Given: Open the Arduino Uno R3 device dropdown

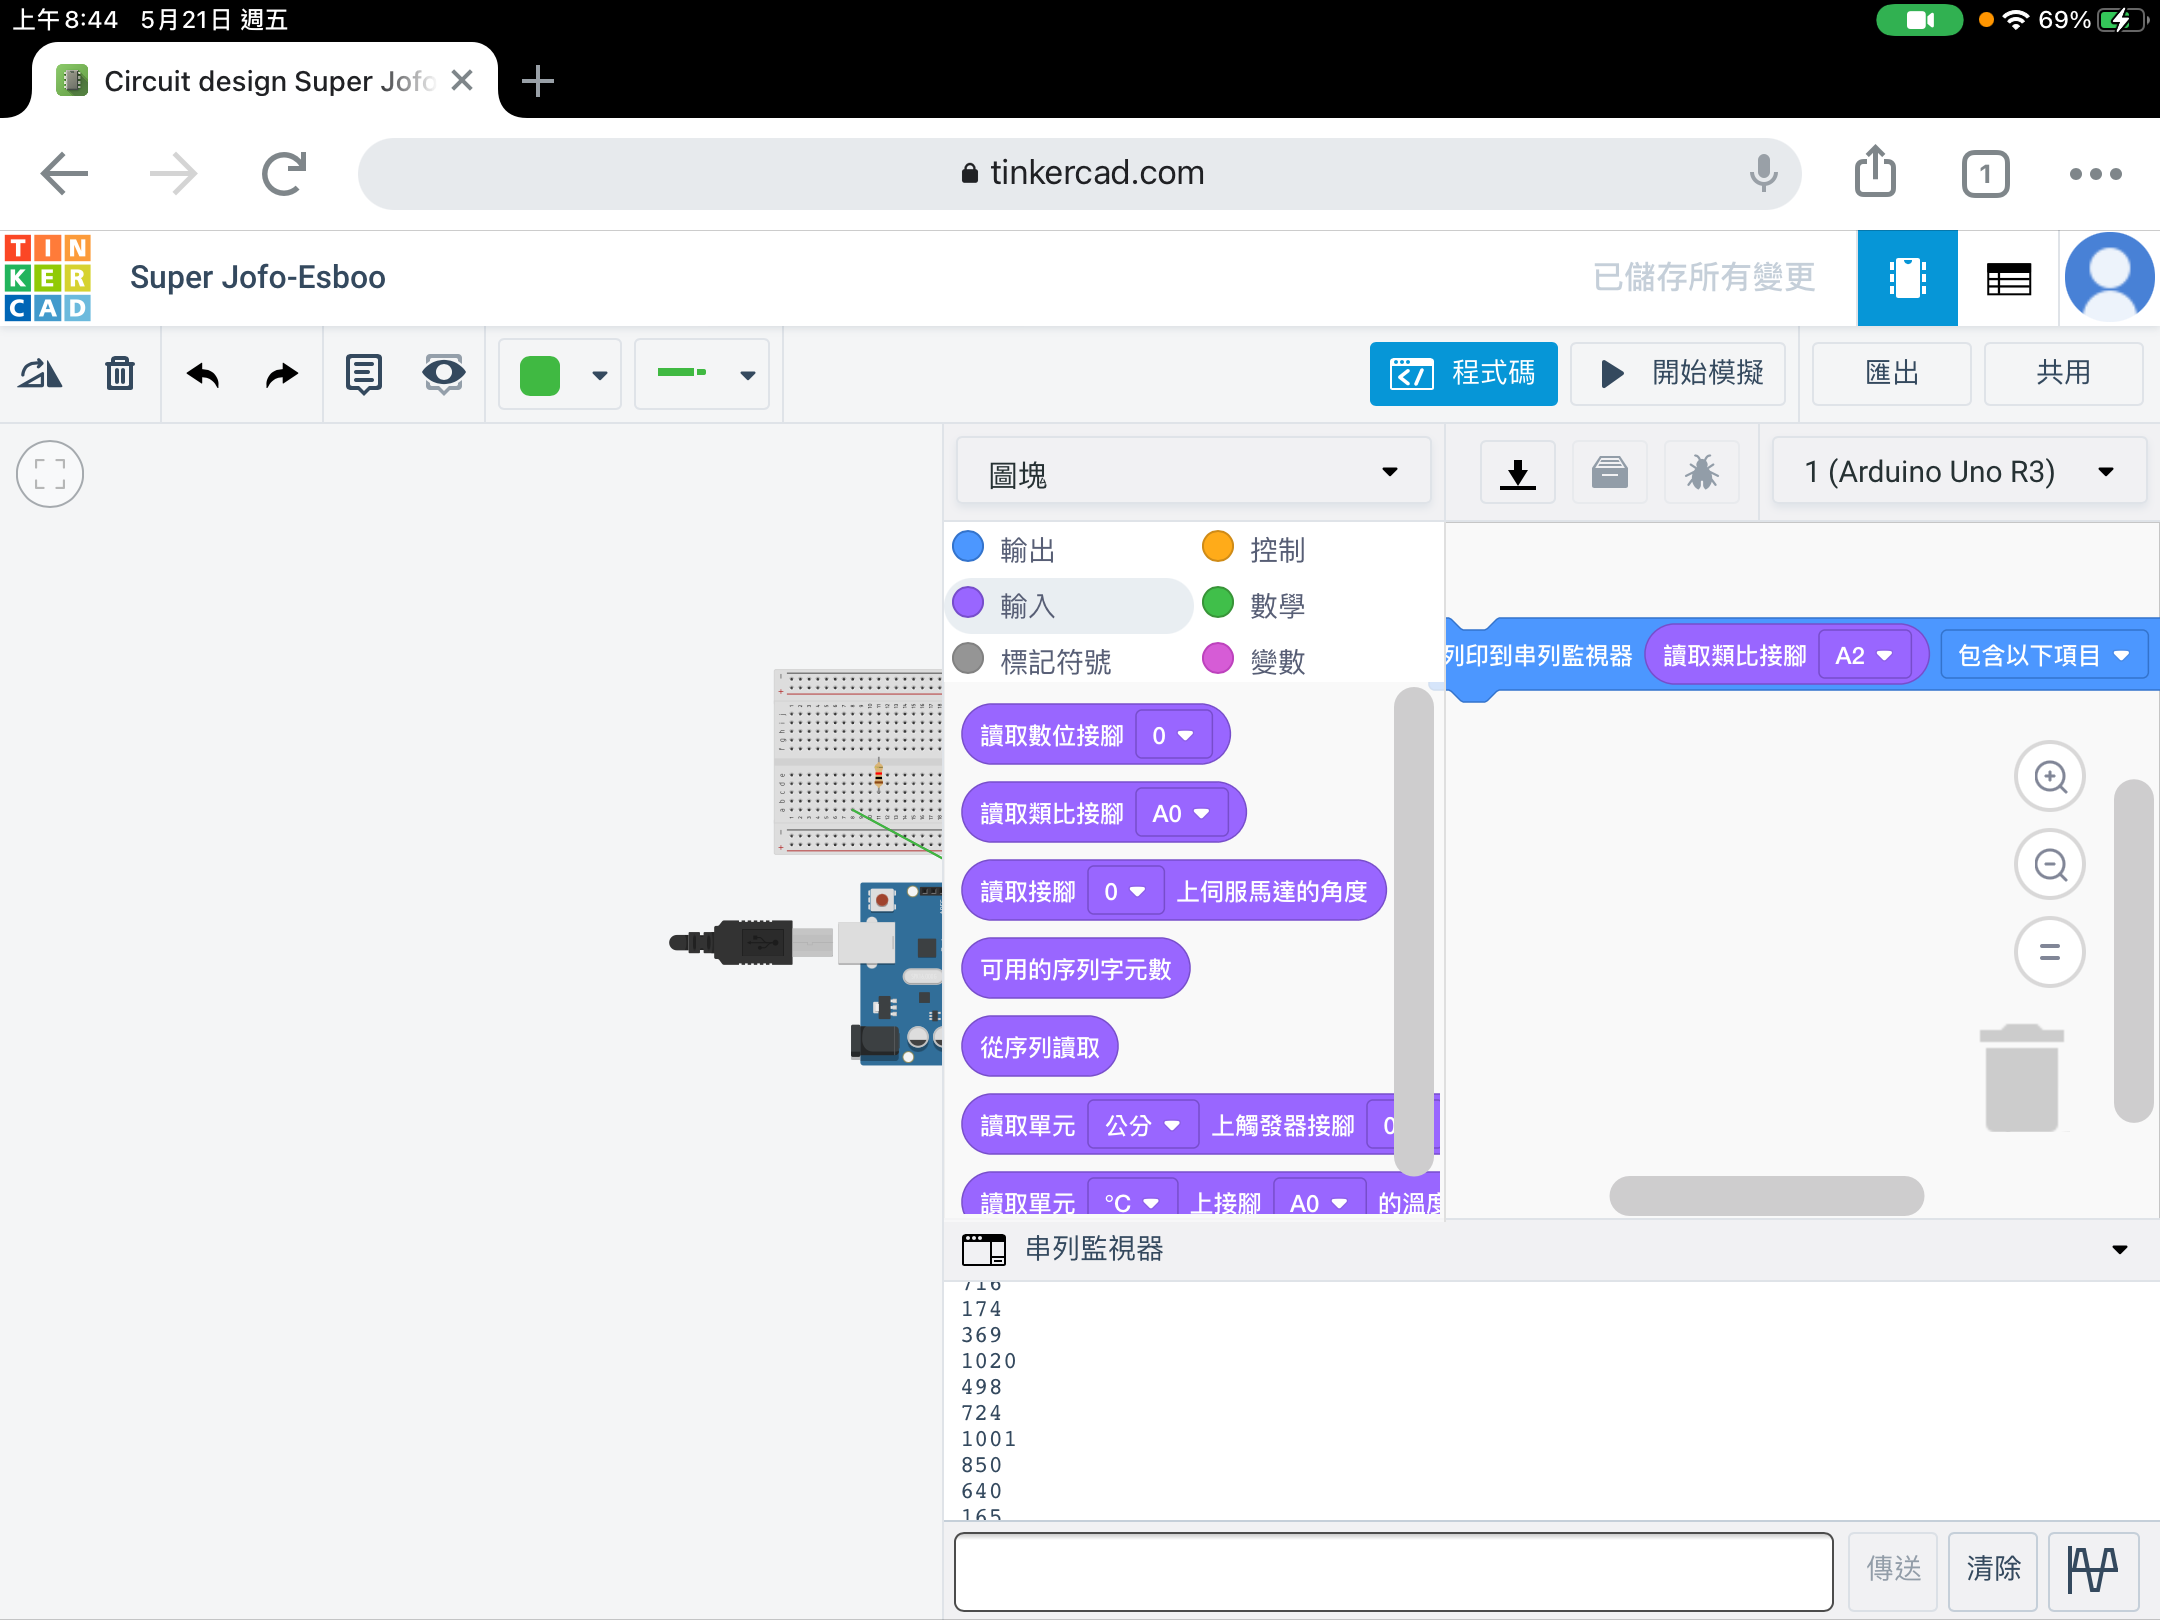Looking at the screenshot, I should (1958, 472).
